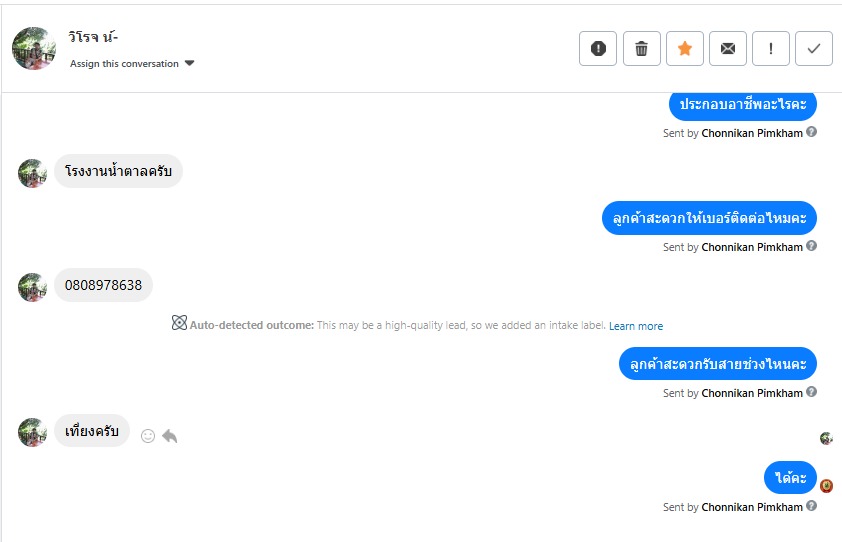
Task: Click the โรงงานน้ำตาลครับ message bubble
Action: point(118,171)
